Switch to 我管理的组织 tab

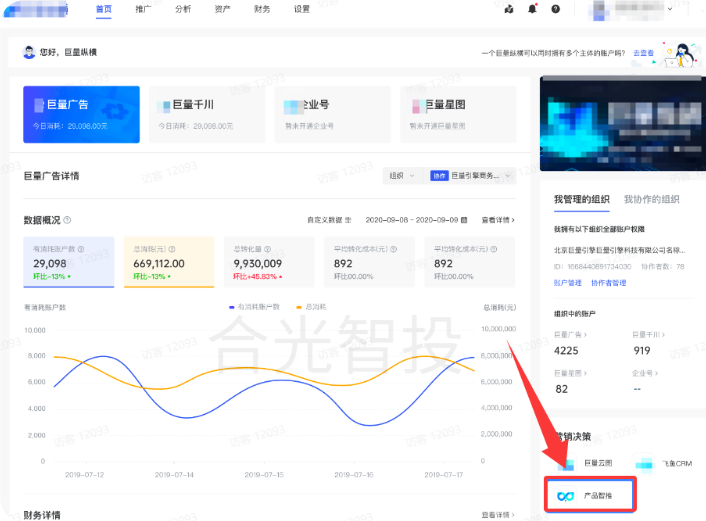582,199
